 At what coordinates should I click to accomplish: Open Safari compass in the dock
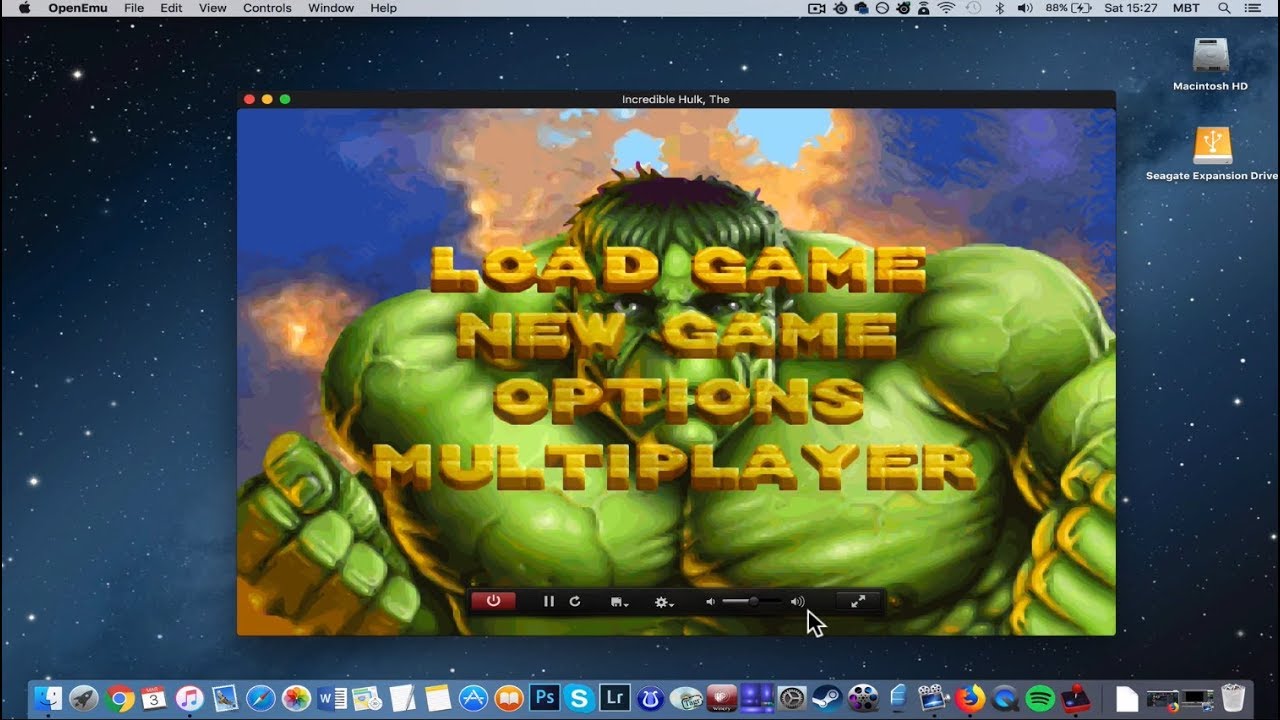click(260, 698)
